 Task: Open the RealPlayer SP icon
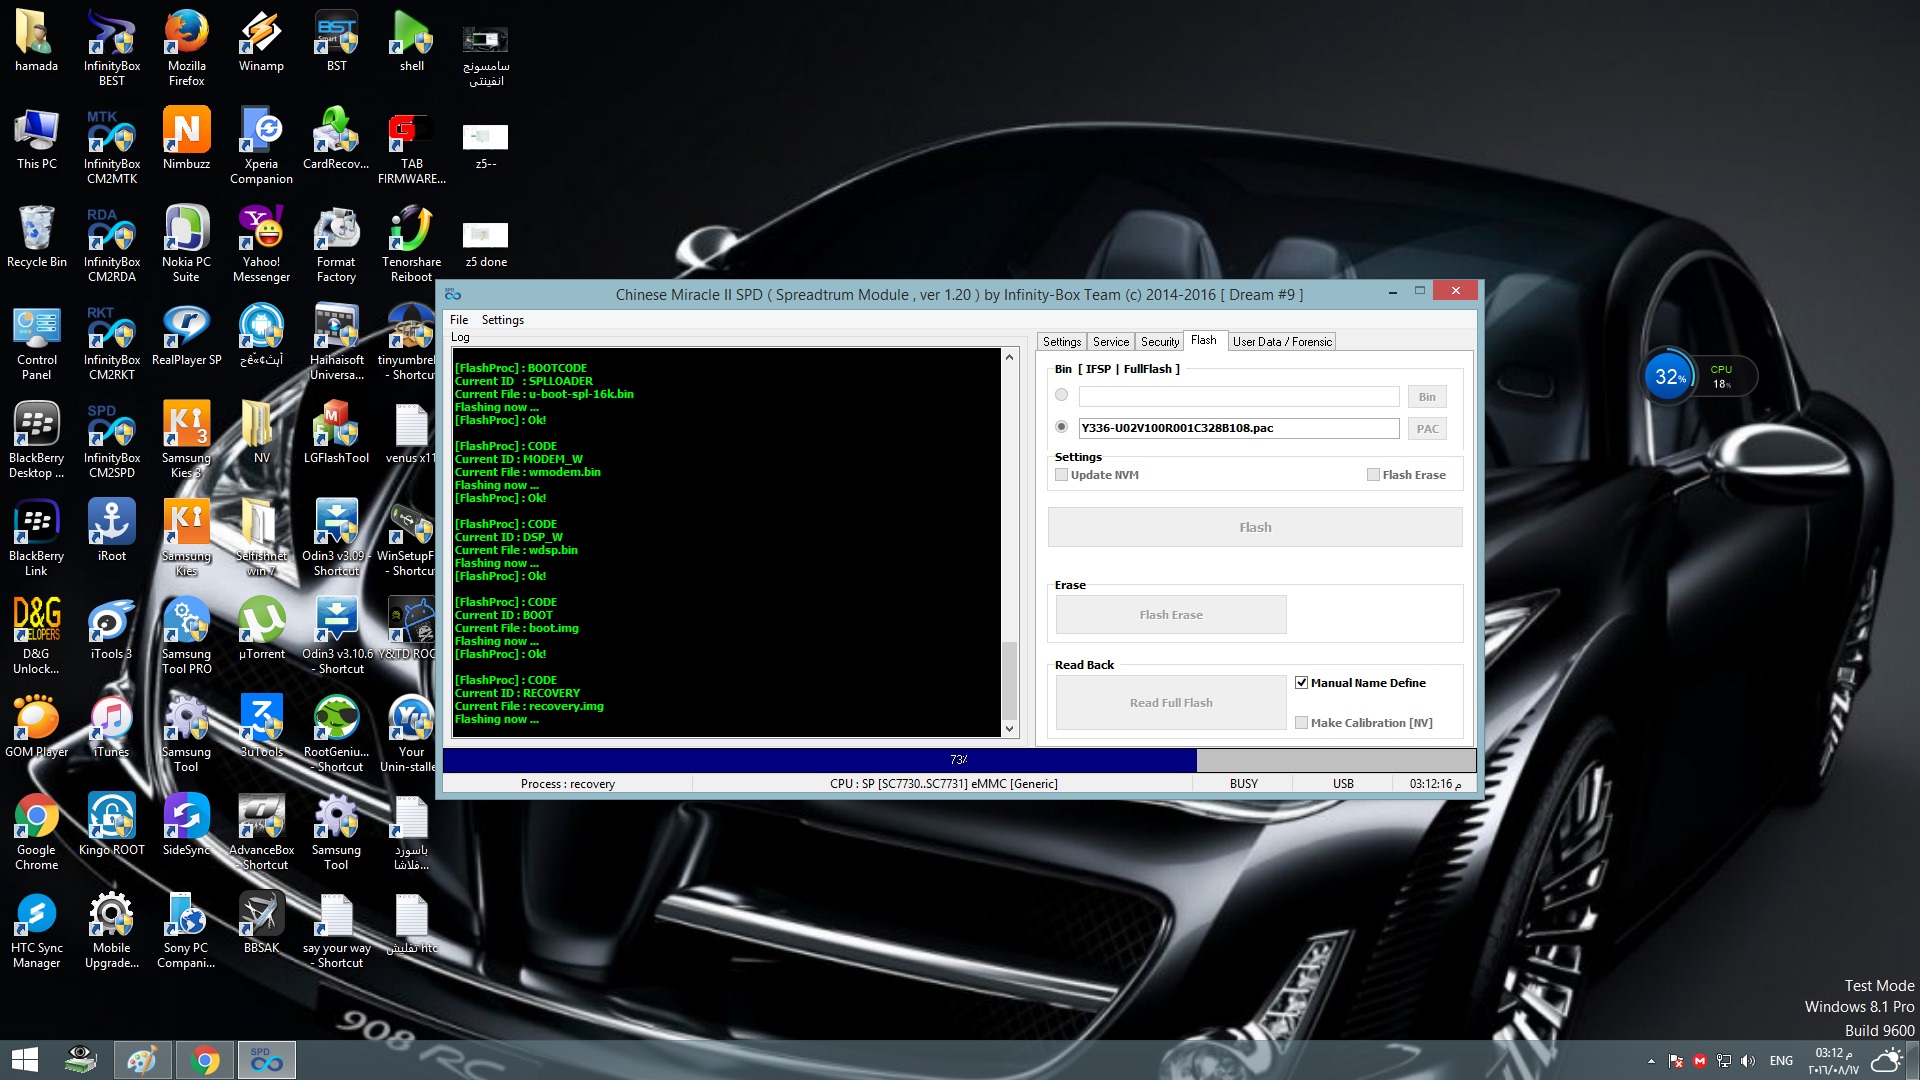(x=186, y=334)
